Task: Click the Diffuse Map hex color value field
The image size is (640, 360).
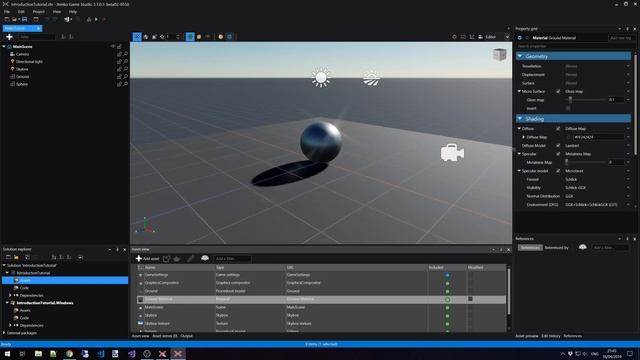Action: [598, 137]
